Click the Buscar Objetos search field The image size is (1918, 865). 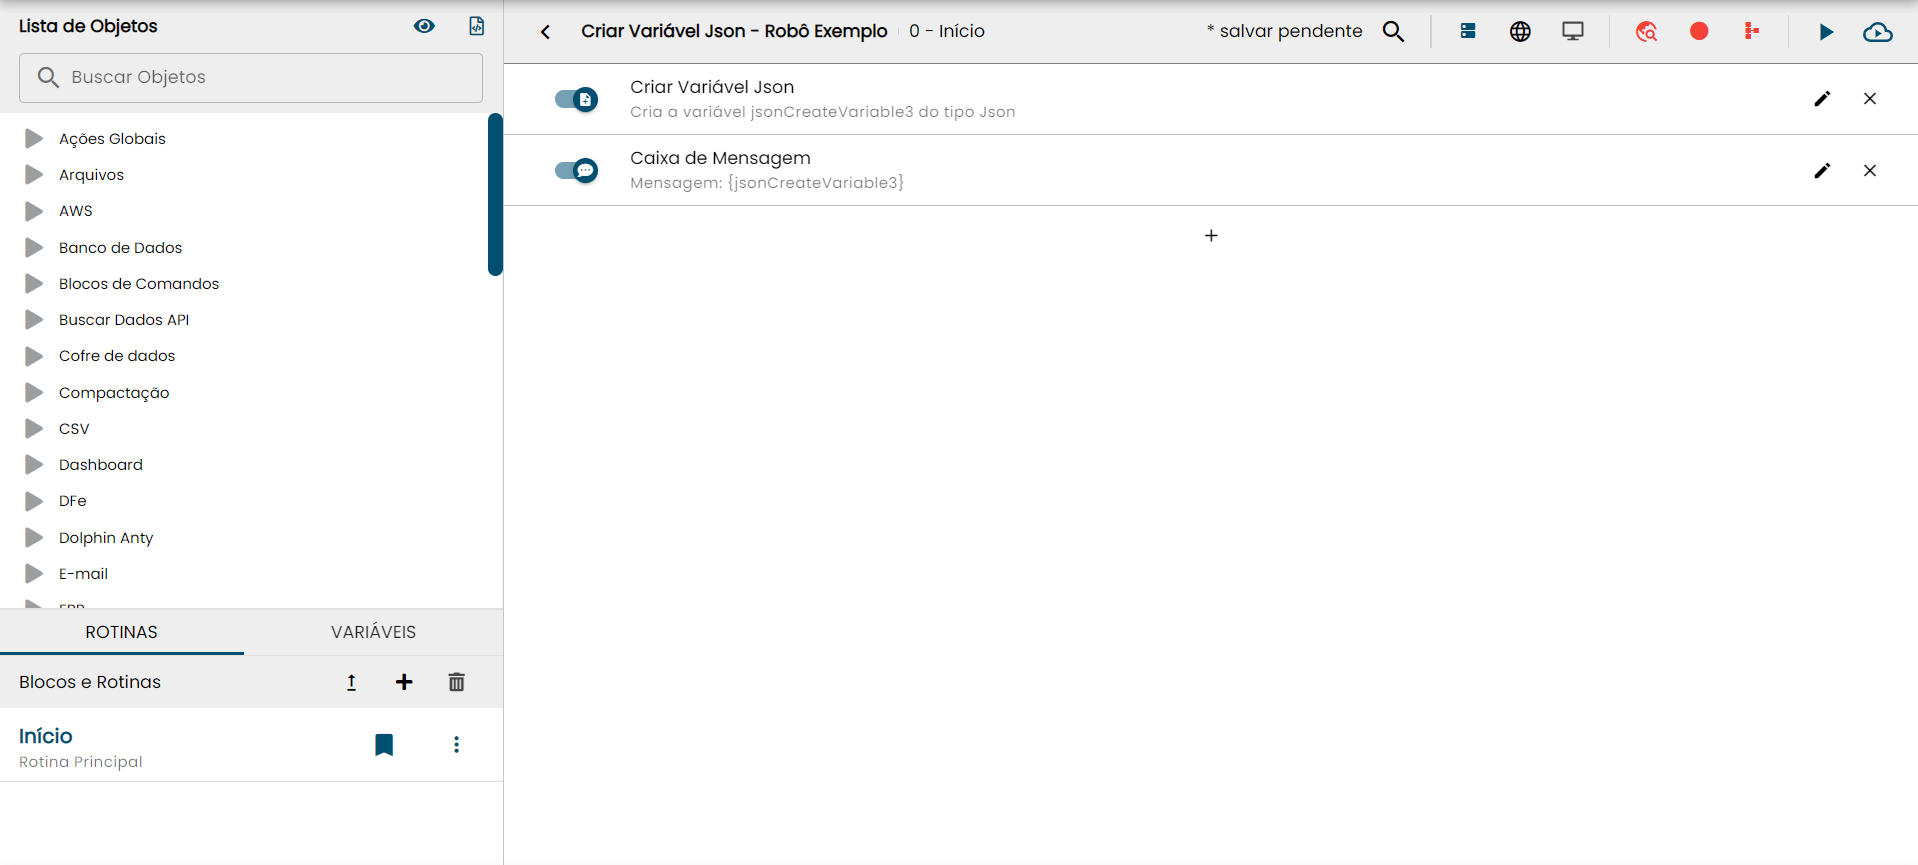(x=250, y=77)
